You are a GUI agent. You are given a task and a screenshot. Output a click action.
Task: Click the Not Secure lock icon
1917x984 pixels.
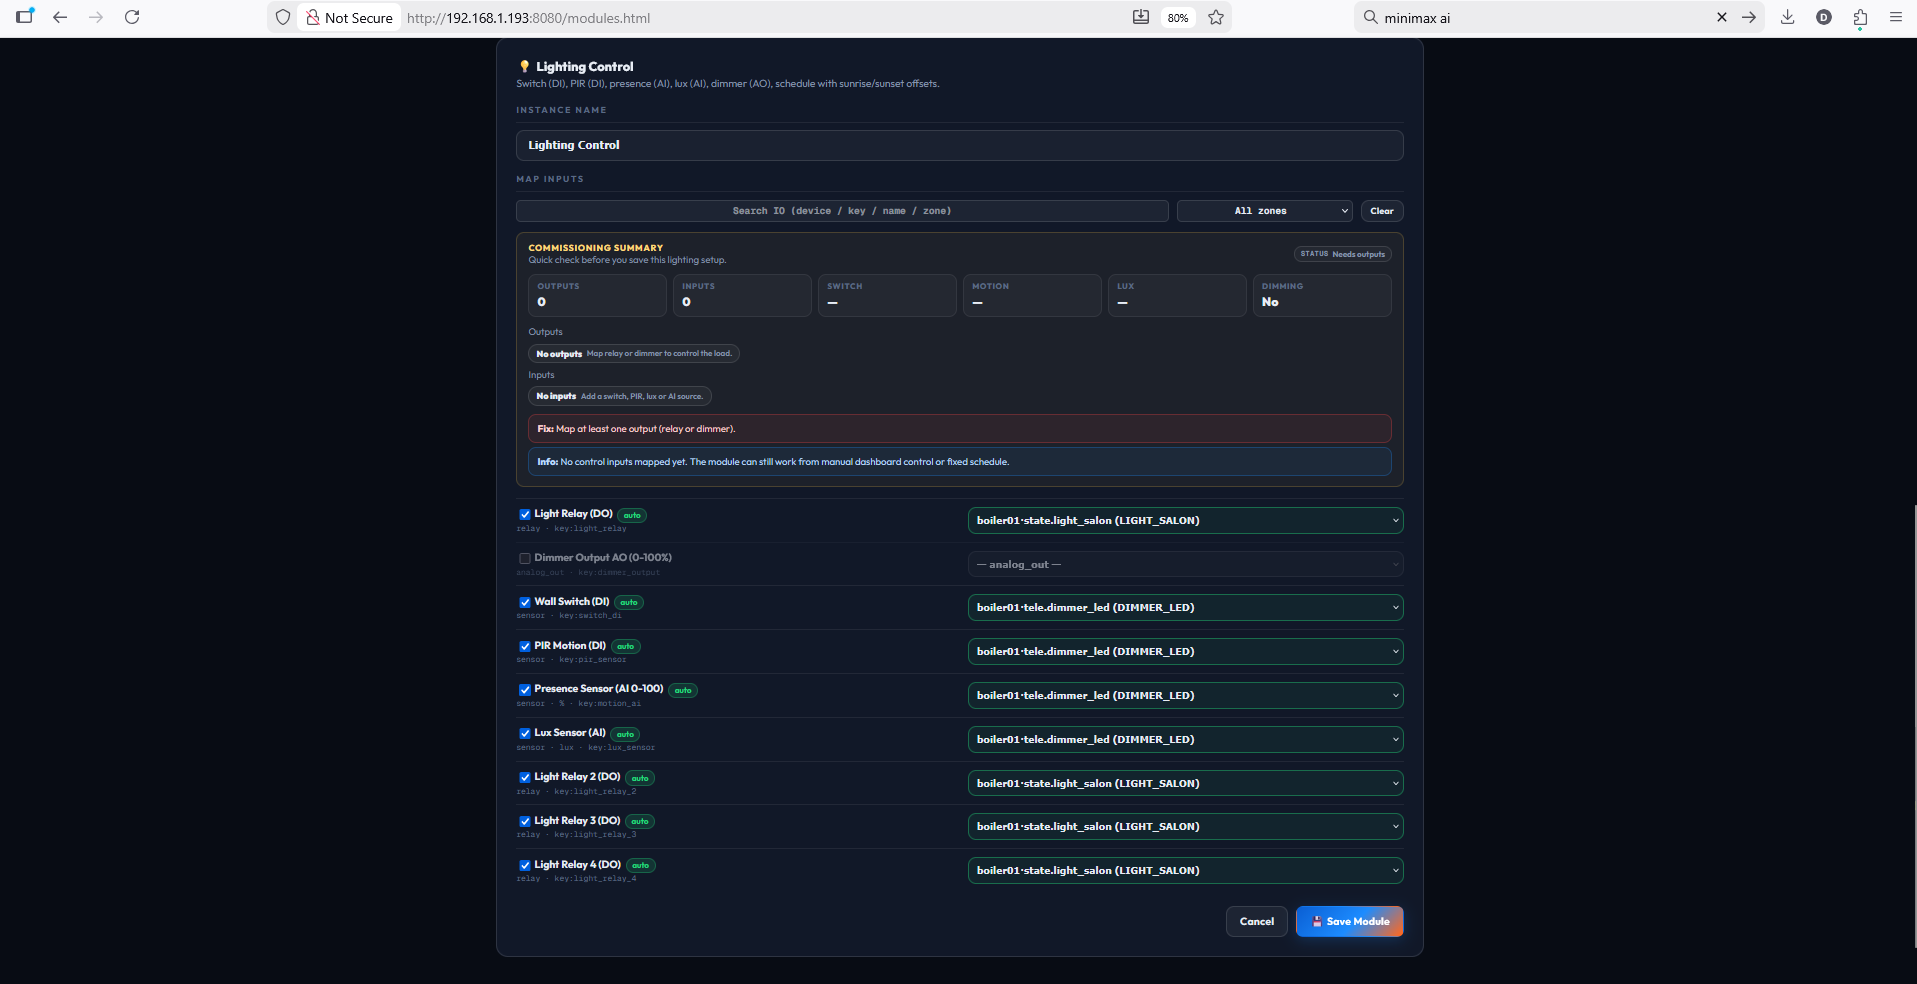(x=313, y=17)
